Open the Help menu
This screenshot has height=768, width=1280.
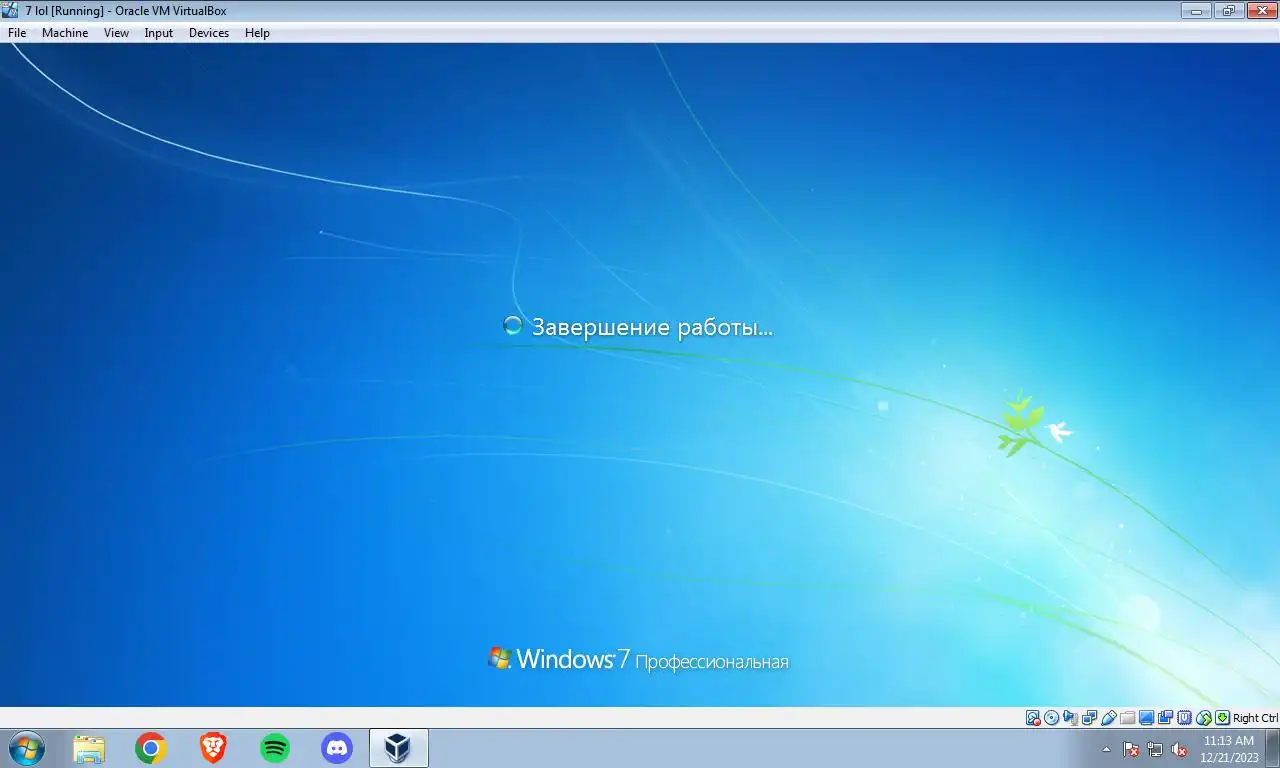click(258, 33)
